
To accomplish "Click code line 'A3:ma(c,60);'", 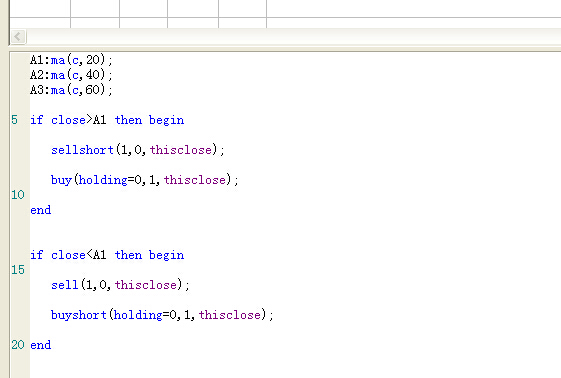I will (71, 90).
